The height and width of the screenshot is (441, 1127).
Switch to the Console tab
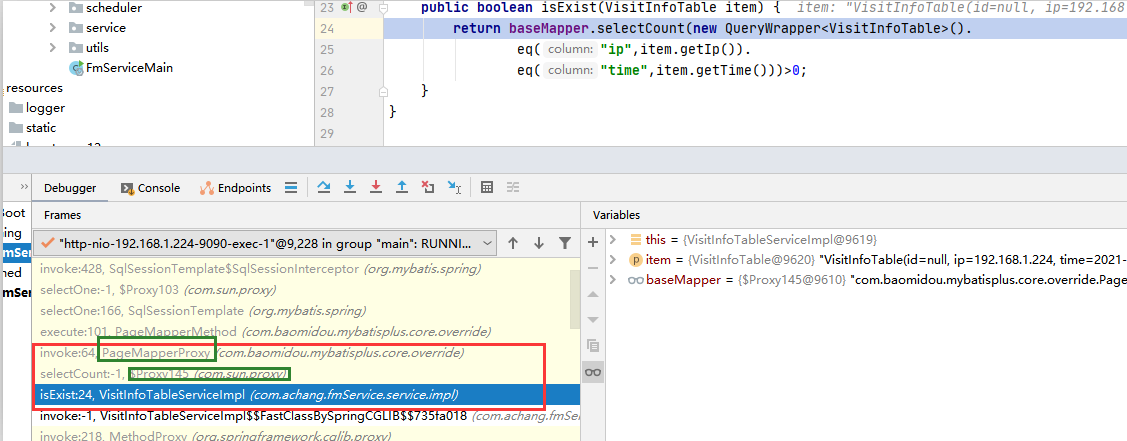tap(150, 187)
